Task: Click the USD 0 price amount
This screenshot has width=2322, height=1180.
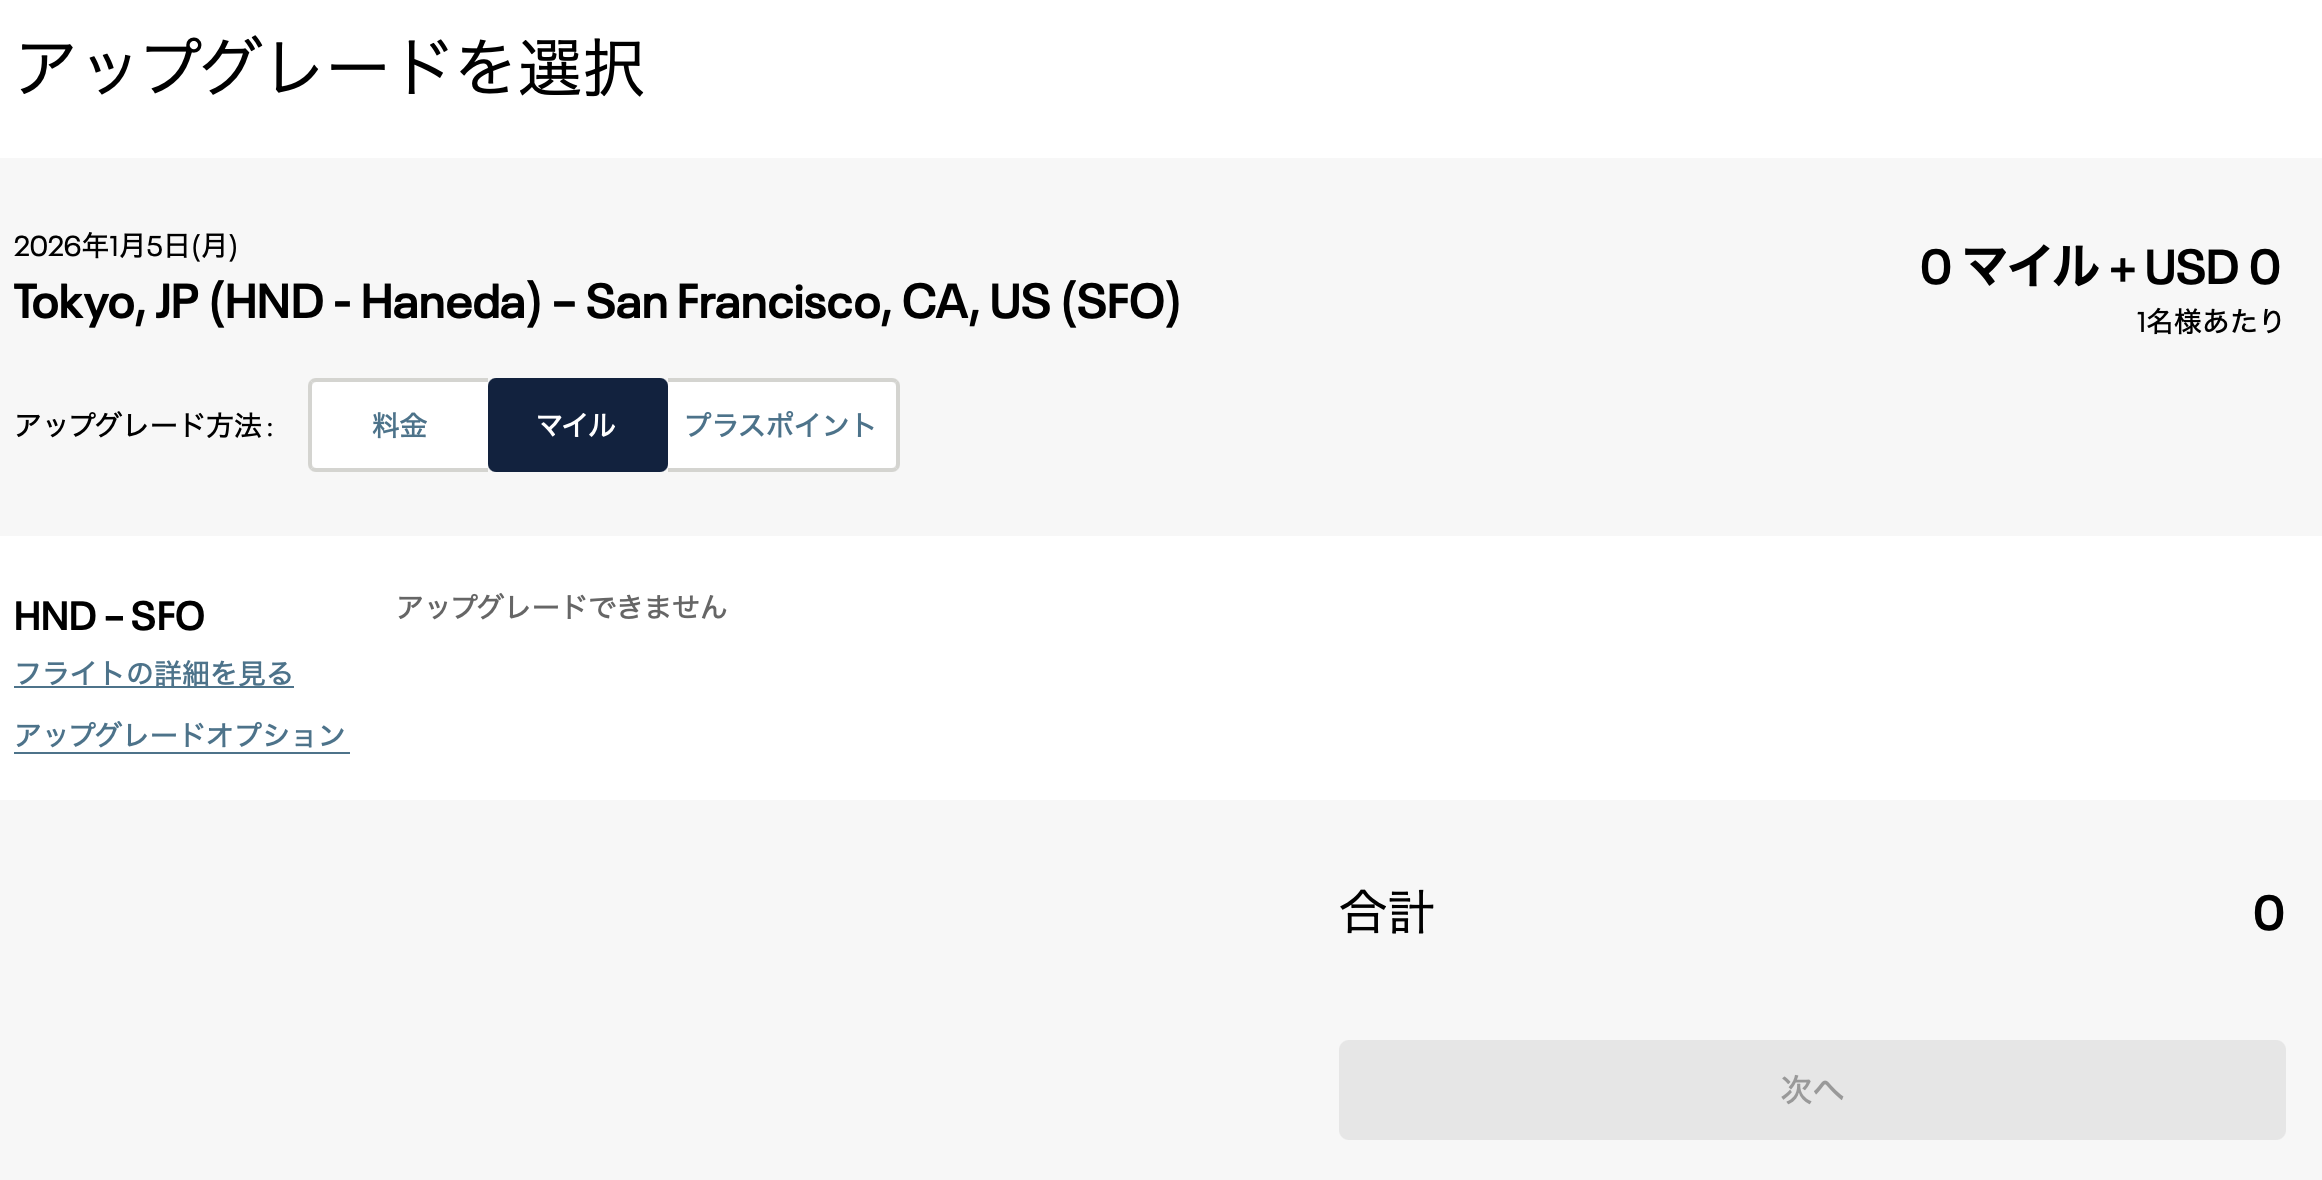Action: 2212,268
